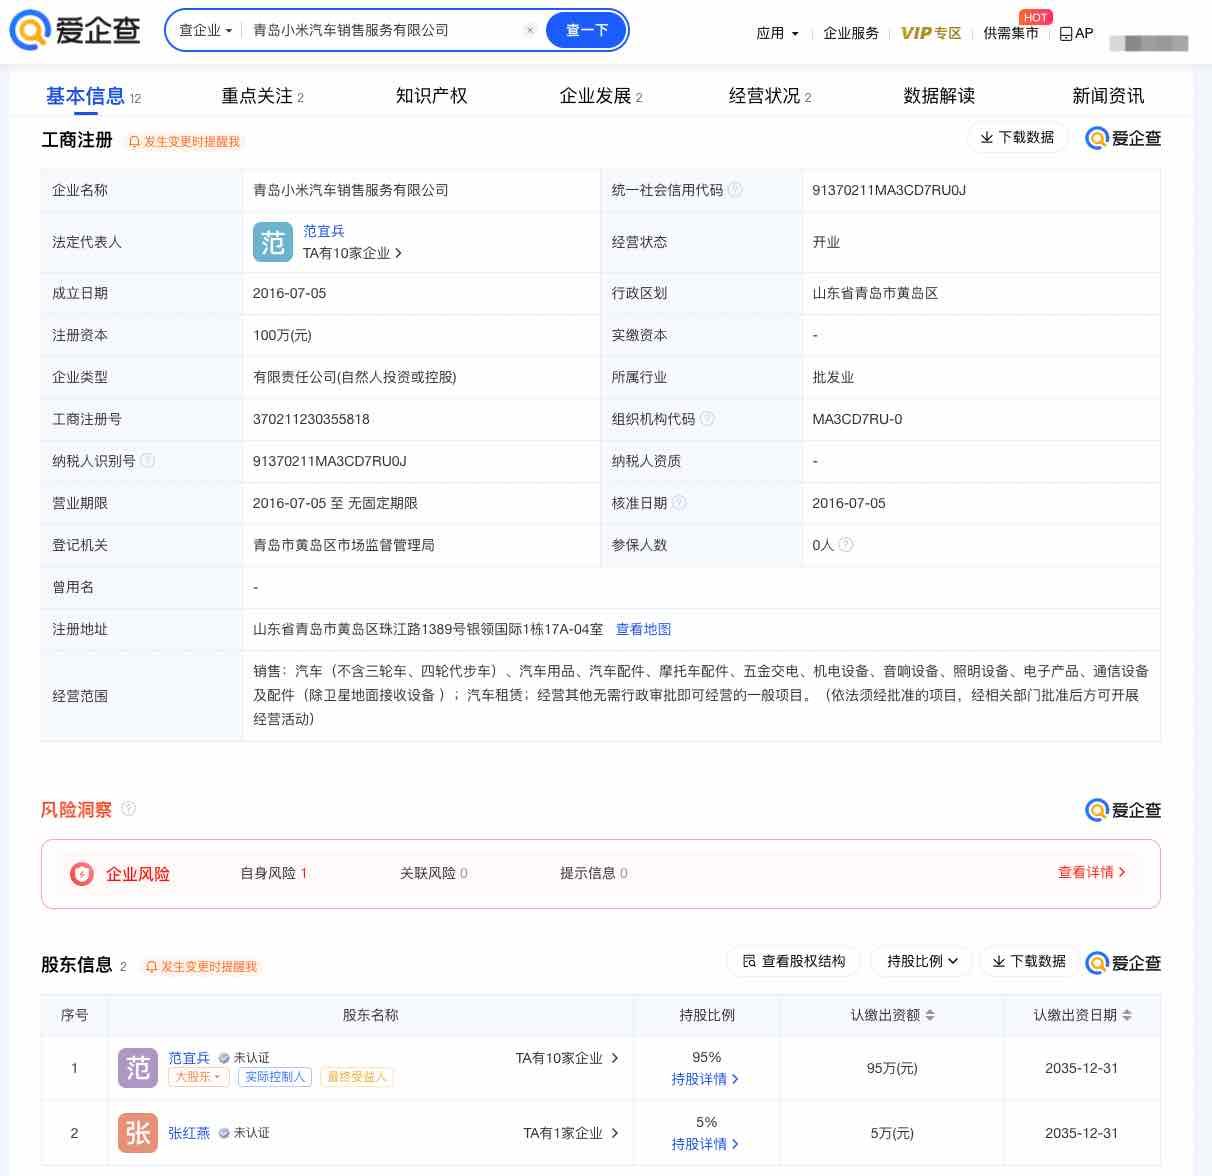Click the red 企业风险 icon
Viewport: 1212px width, 1176px height.
[x=82, y=874]
